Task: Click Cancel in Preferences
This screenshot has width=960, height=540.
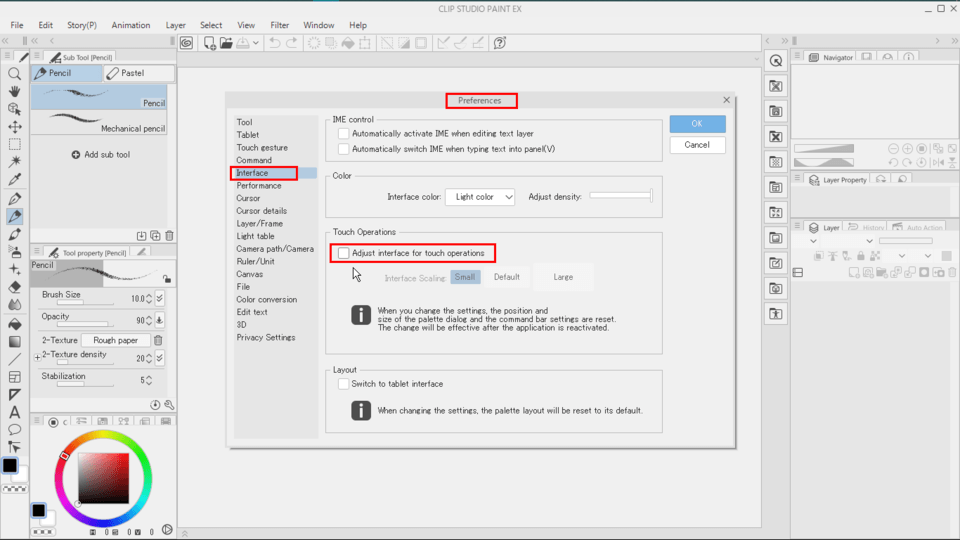Action: 697,145
